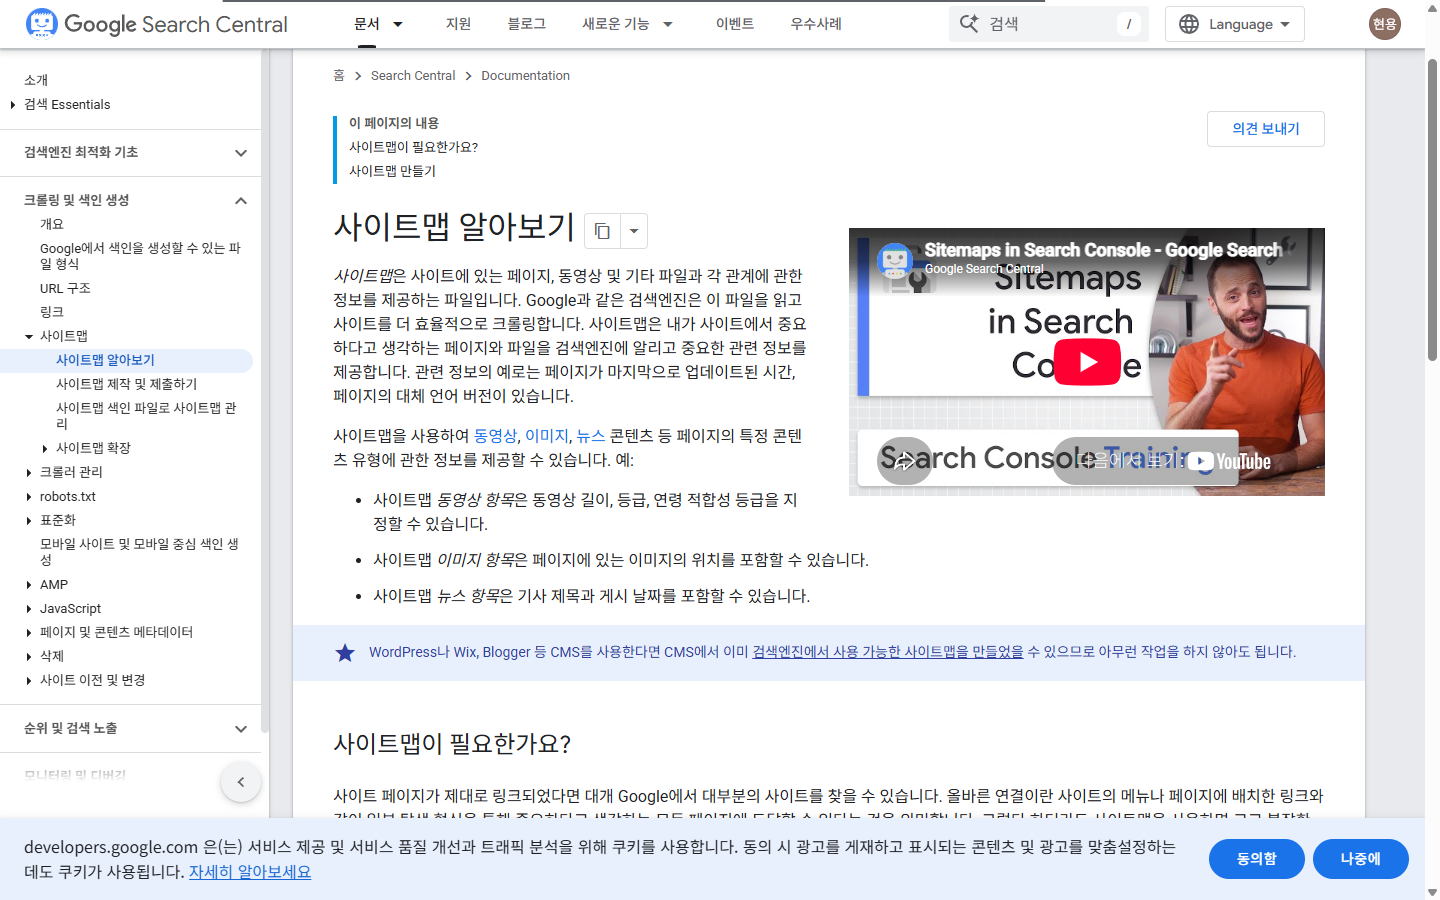Image resolution: width=1440 pixels, height=900 pixels.
Task: Select URL 구조 in sidebar
Action: pos(65,288)
